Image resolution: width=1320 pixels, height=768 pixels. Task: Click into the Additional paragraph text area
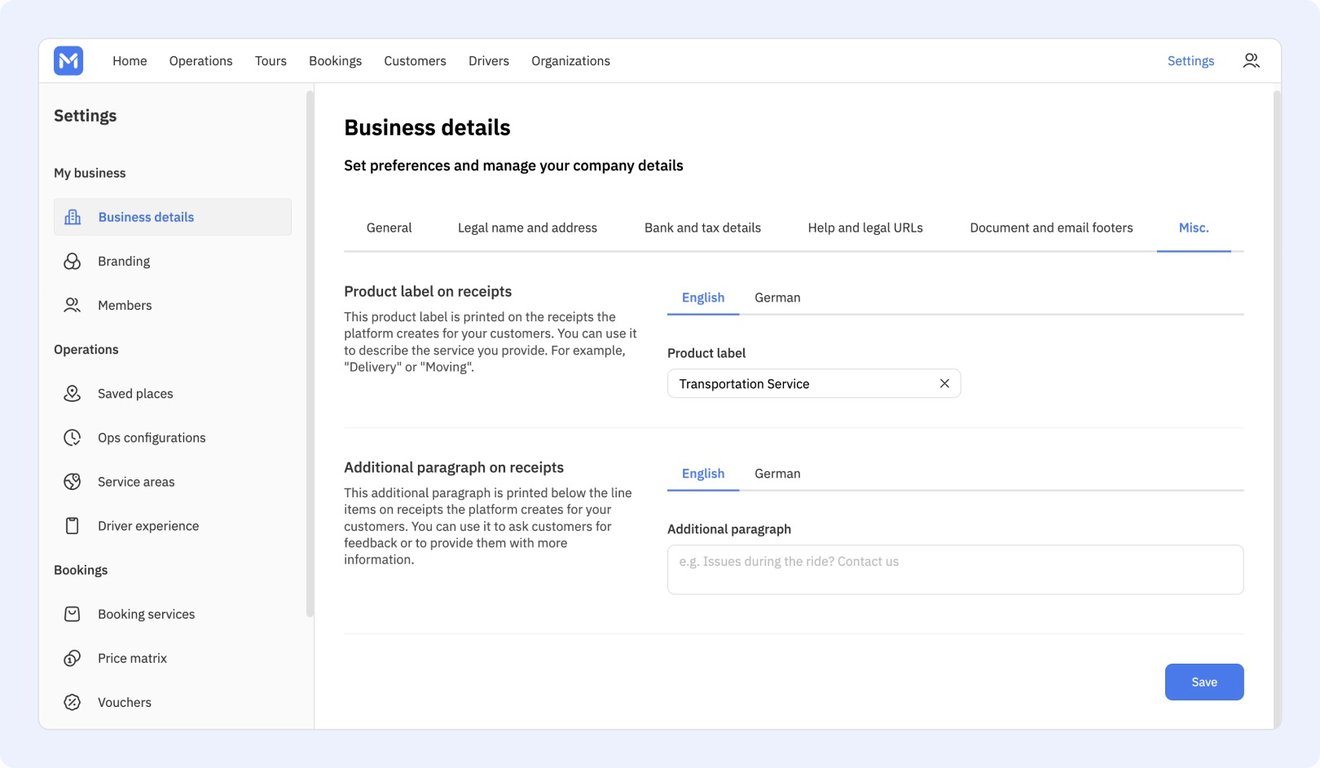955,570
